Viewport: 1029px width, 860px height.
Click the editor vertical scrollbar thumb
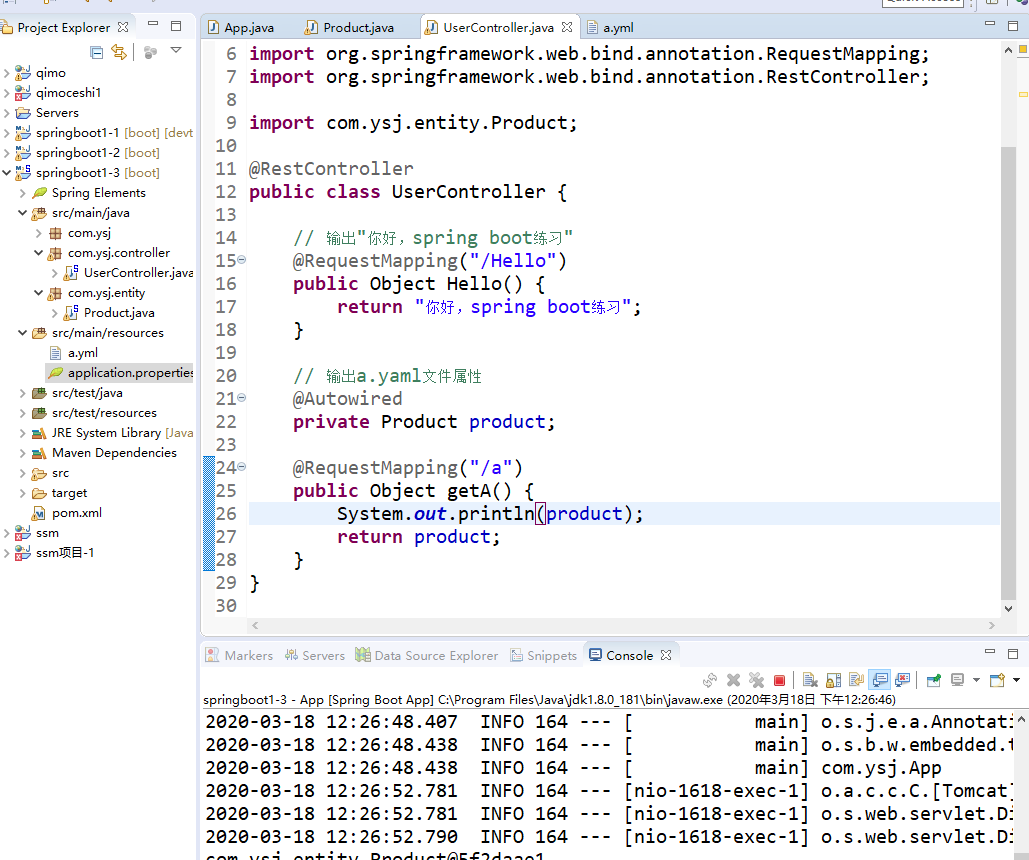pos(1008,373)
